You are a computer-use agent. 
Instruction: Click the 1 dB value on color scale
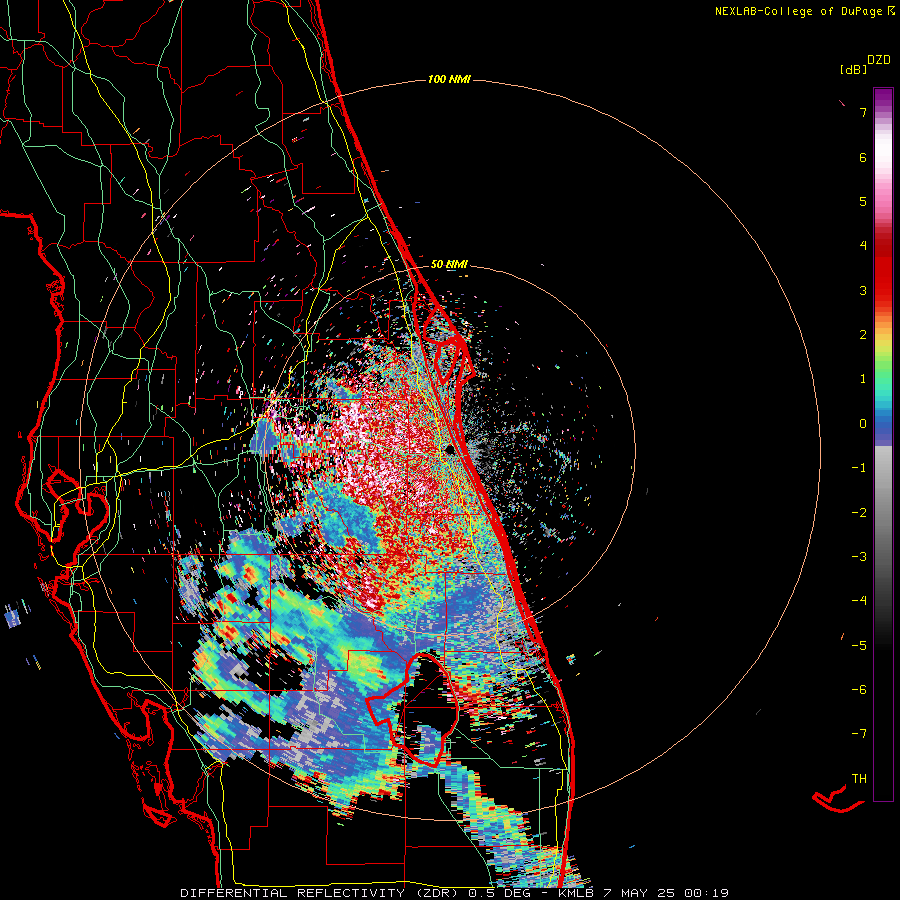863,379
